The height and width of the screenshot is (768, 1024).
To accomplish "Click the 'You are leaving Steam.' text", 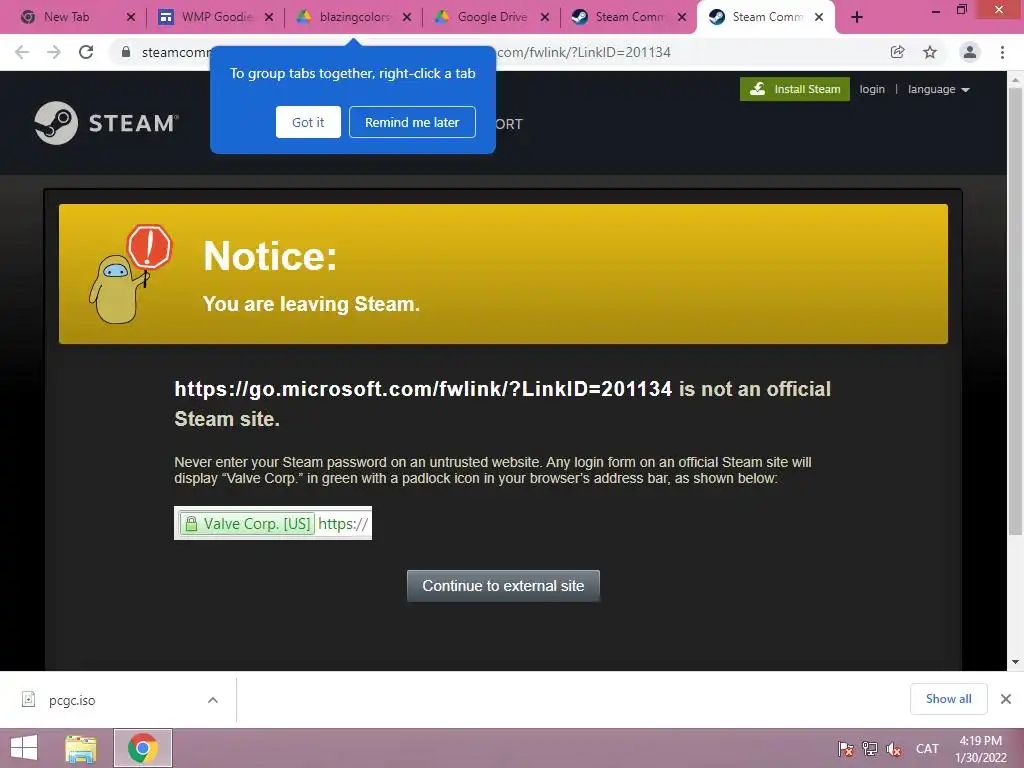I will (x=311, y=304).
